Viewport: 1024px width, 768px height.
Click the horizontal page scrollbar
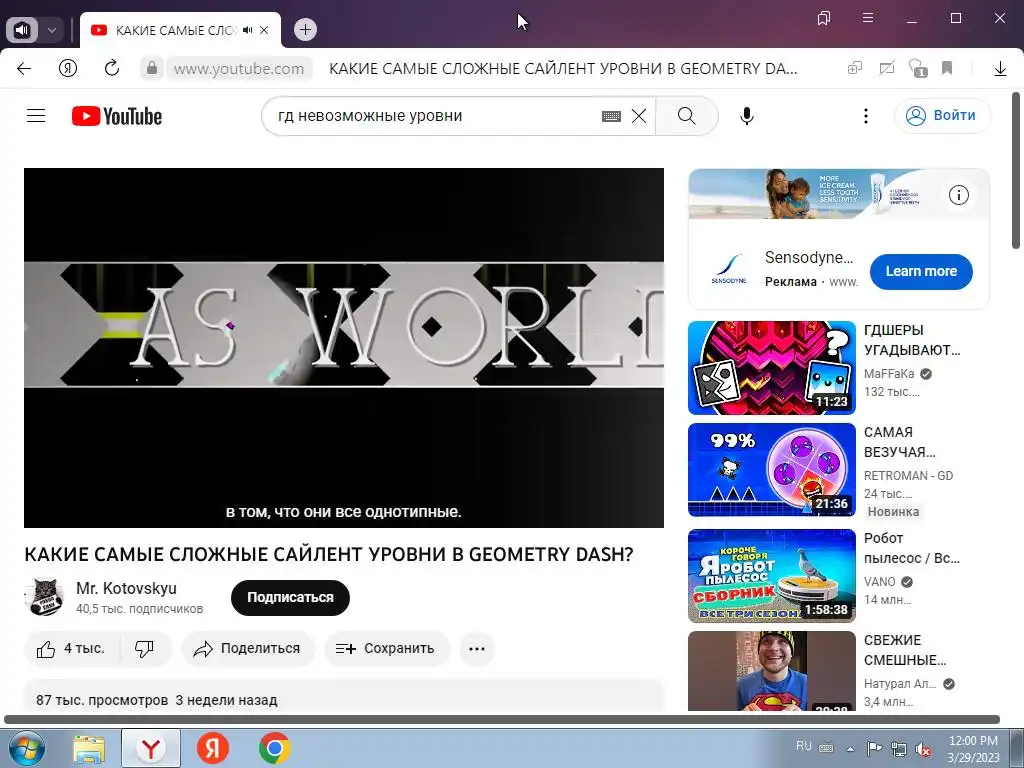click(502, 719)
